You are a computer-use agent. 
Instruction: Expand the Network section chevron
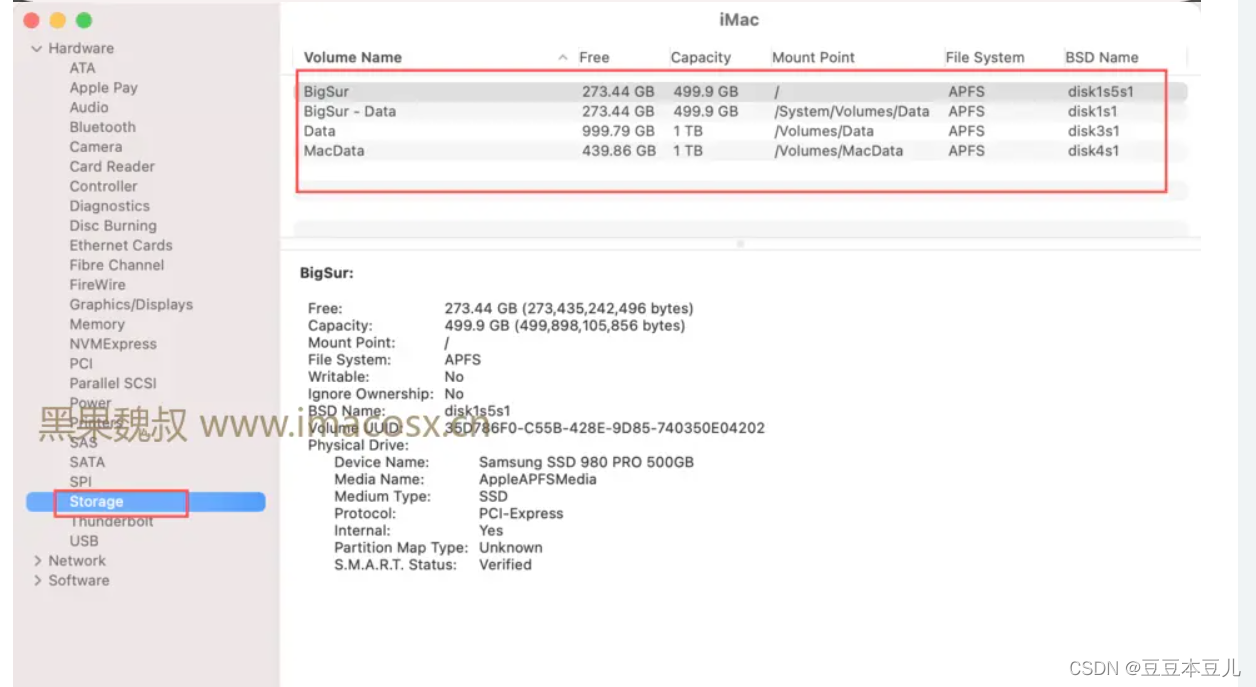[37, 561]
